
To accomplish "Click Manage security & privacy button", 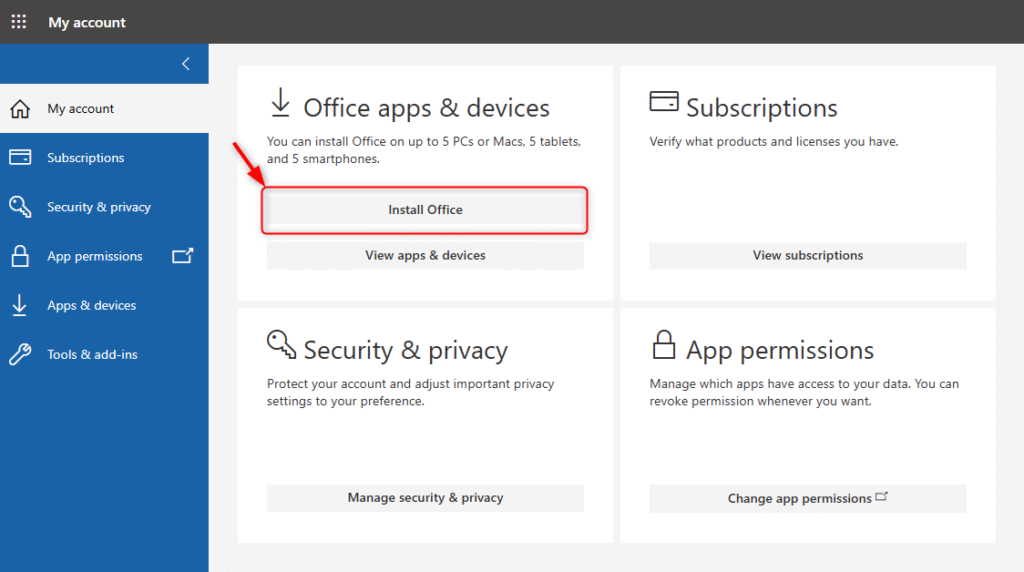I will (x=425, y=498).
